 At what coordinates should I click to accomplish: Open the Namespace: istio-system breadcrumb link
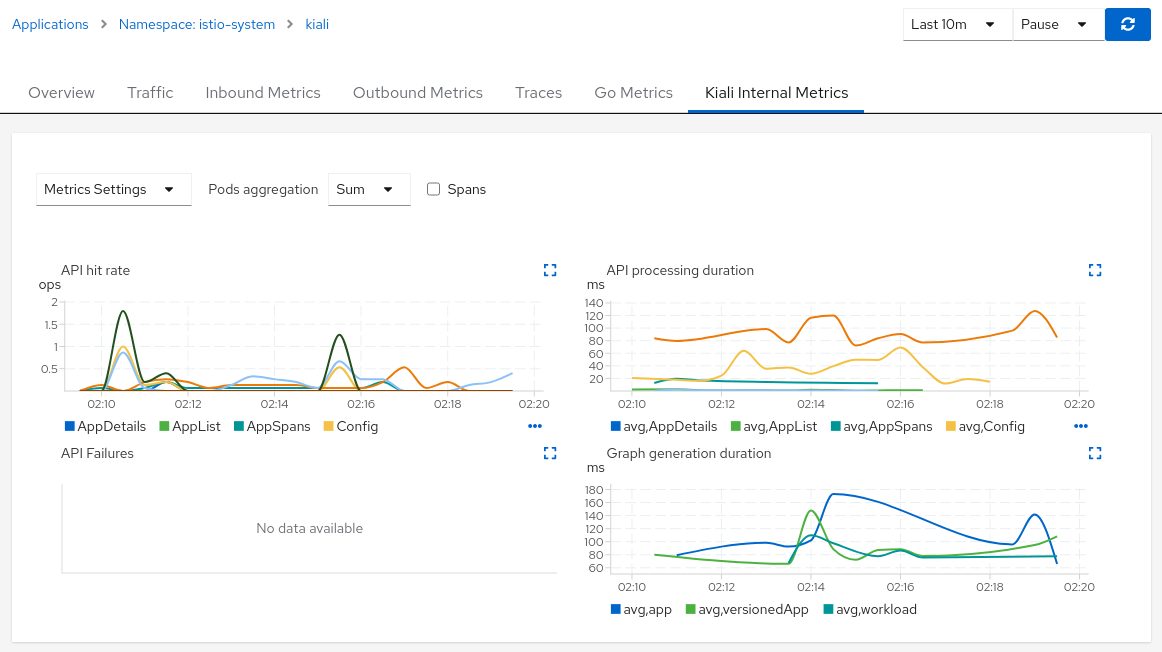[x=196, y=24]
